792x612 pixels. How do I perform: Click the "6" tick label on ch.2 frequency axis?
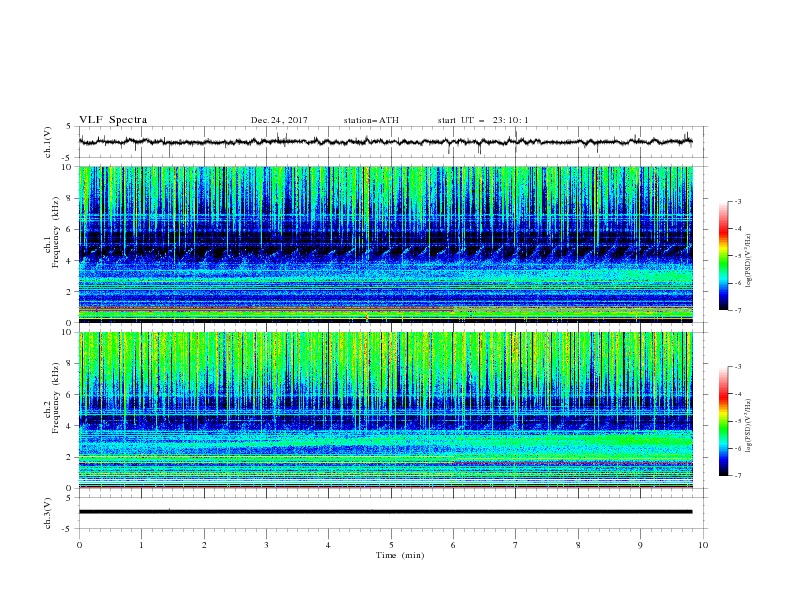point(70,395)
